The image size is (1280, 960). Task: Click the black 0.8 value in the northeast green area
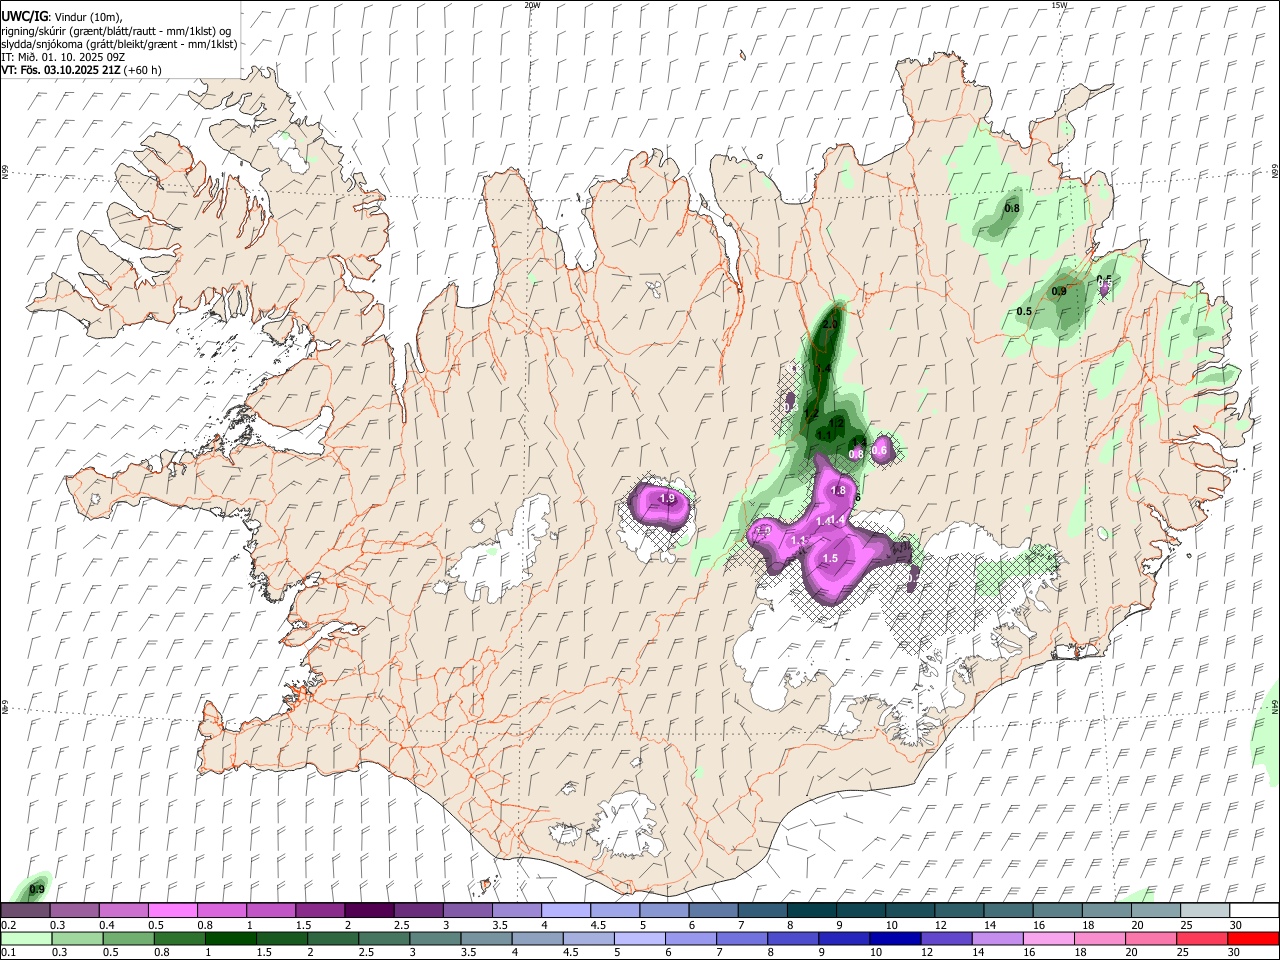point(1012,208)
